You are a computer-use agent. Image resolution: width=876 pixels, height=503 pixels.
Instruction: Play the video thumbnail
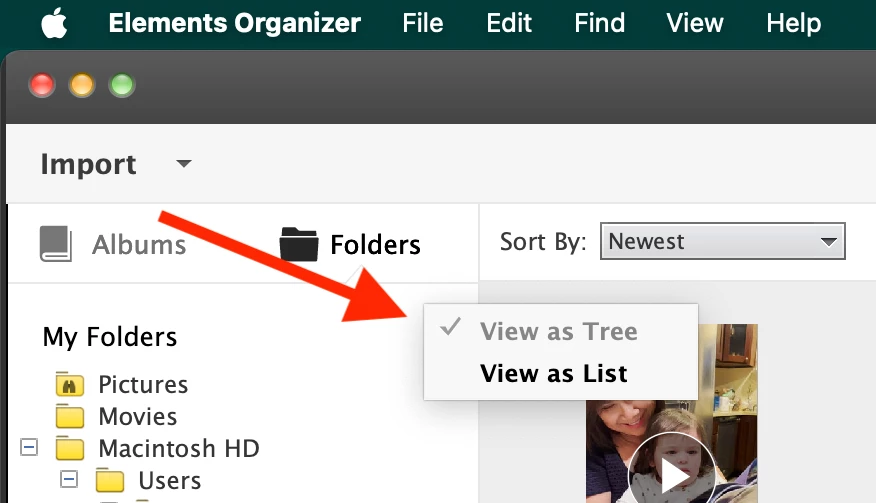(x=672, y=475)
